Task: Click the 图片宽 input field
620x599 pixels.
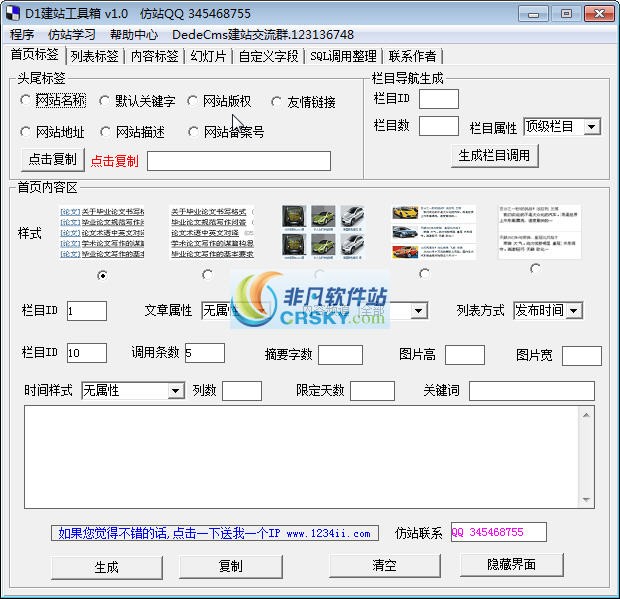Action: click(582, 355)
